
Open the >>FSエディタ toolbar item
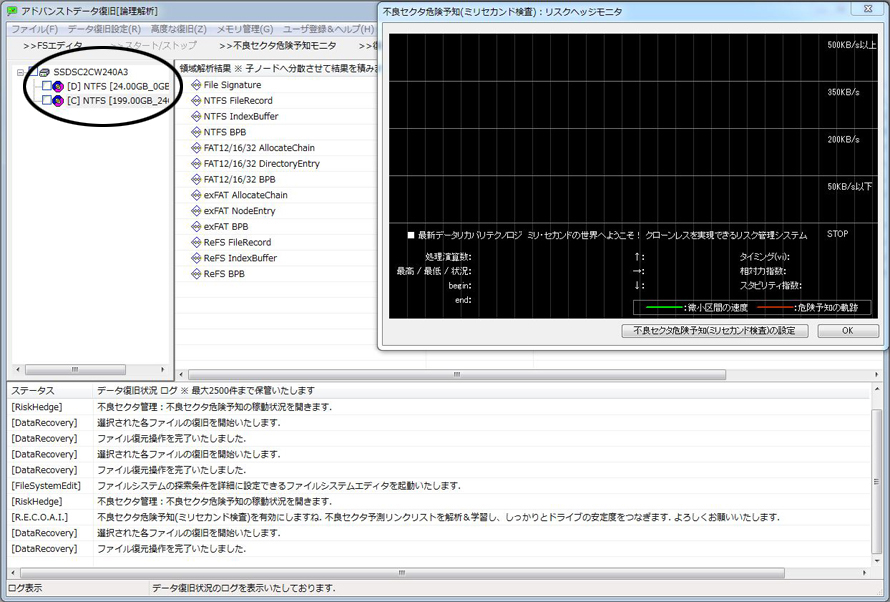click(x=53, y=46)
